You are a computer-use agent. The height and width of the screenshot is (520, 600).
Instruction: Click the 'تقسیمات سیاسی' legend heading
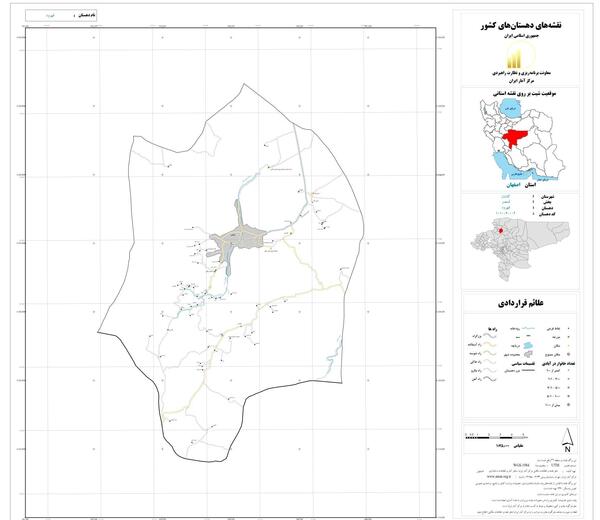pos(524,364)
